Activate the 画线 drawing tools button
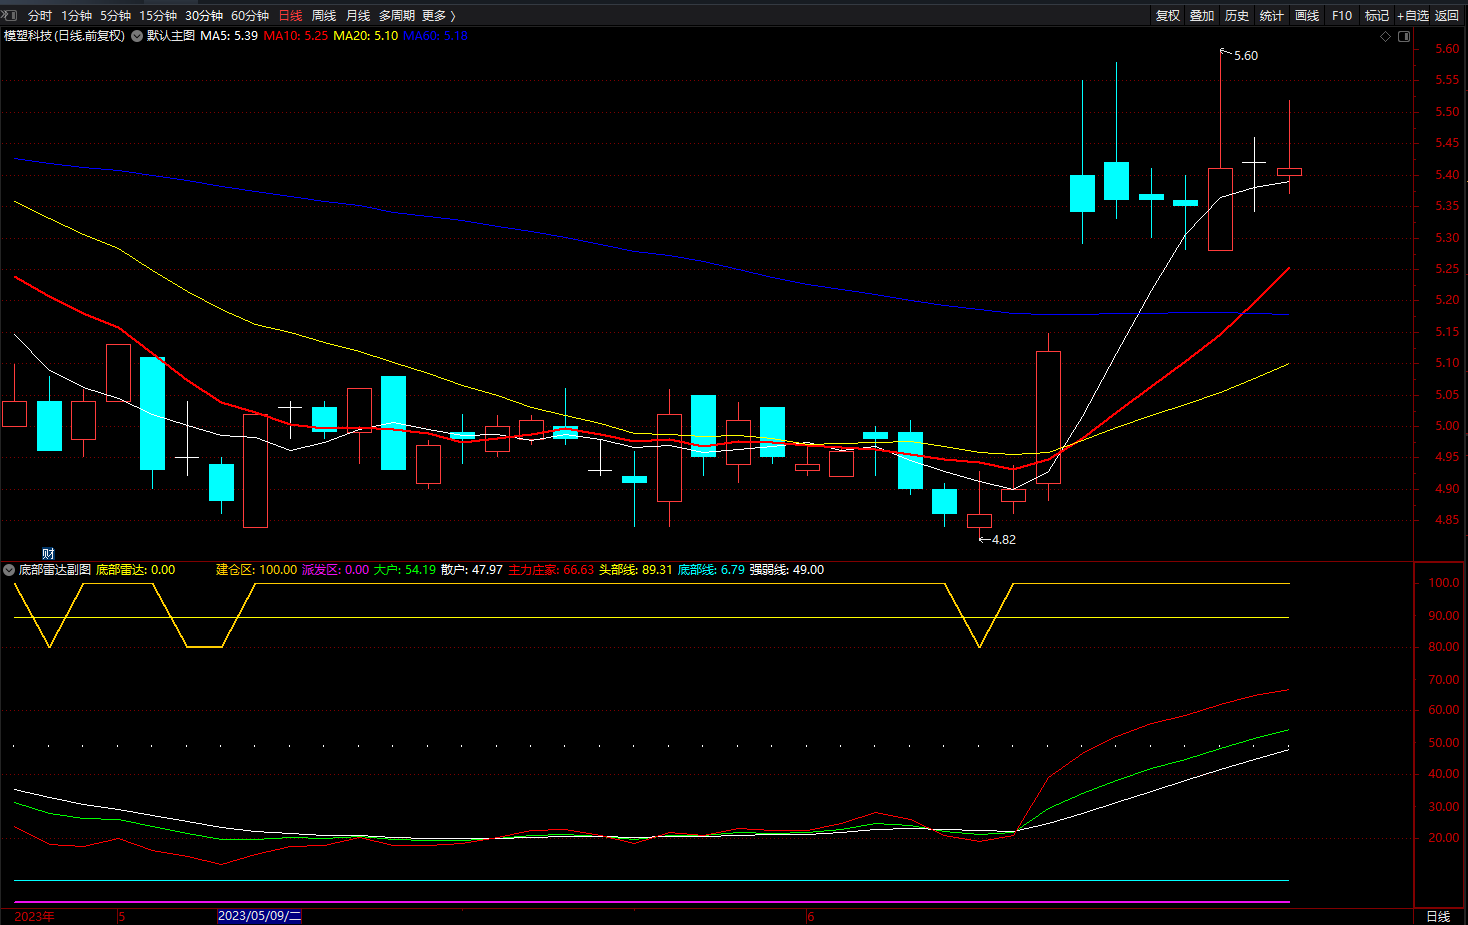Image resolution: width=1468 pixels, height=925 pixels. pos(1307,15)
